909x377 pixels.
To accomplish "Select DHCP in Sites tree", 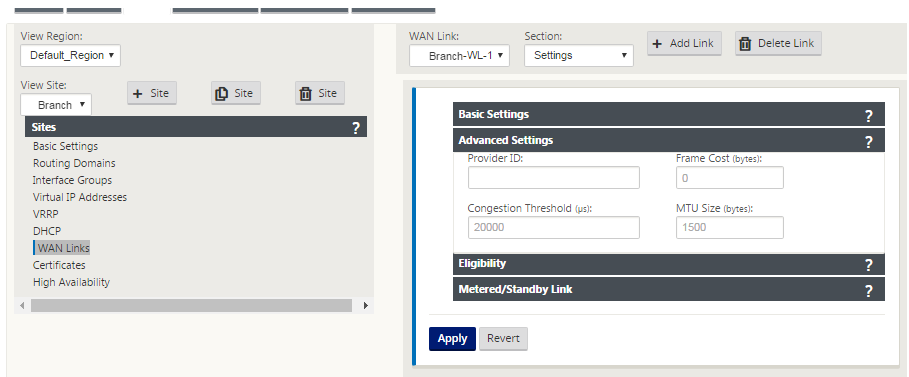I will (47, 231).
